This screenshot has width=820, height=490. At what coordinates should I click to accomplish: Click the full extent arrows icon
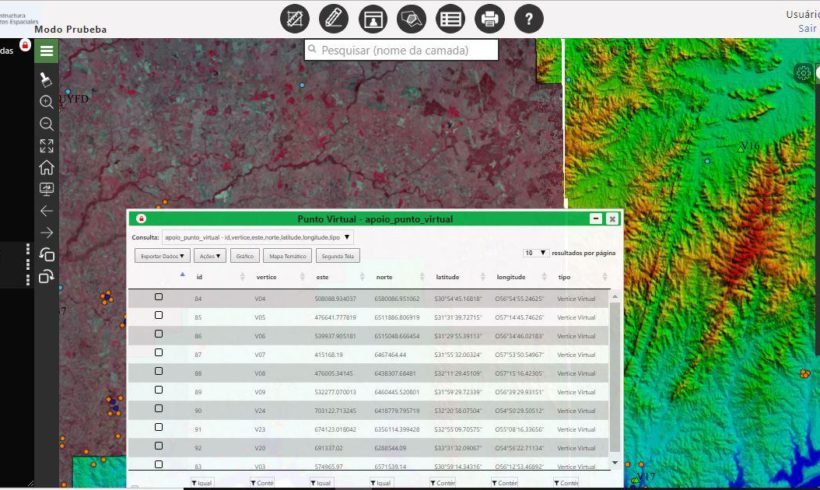pos(46,145)
